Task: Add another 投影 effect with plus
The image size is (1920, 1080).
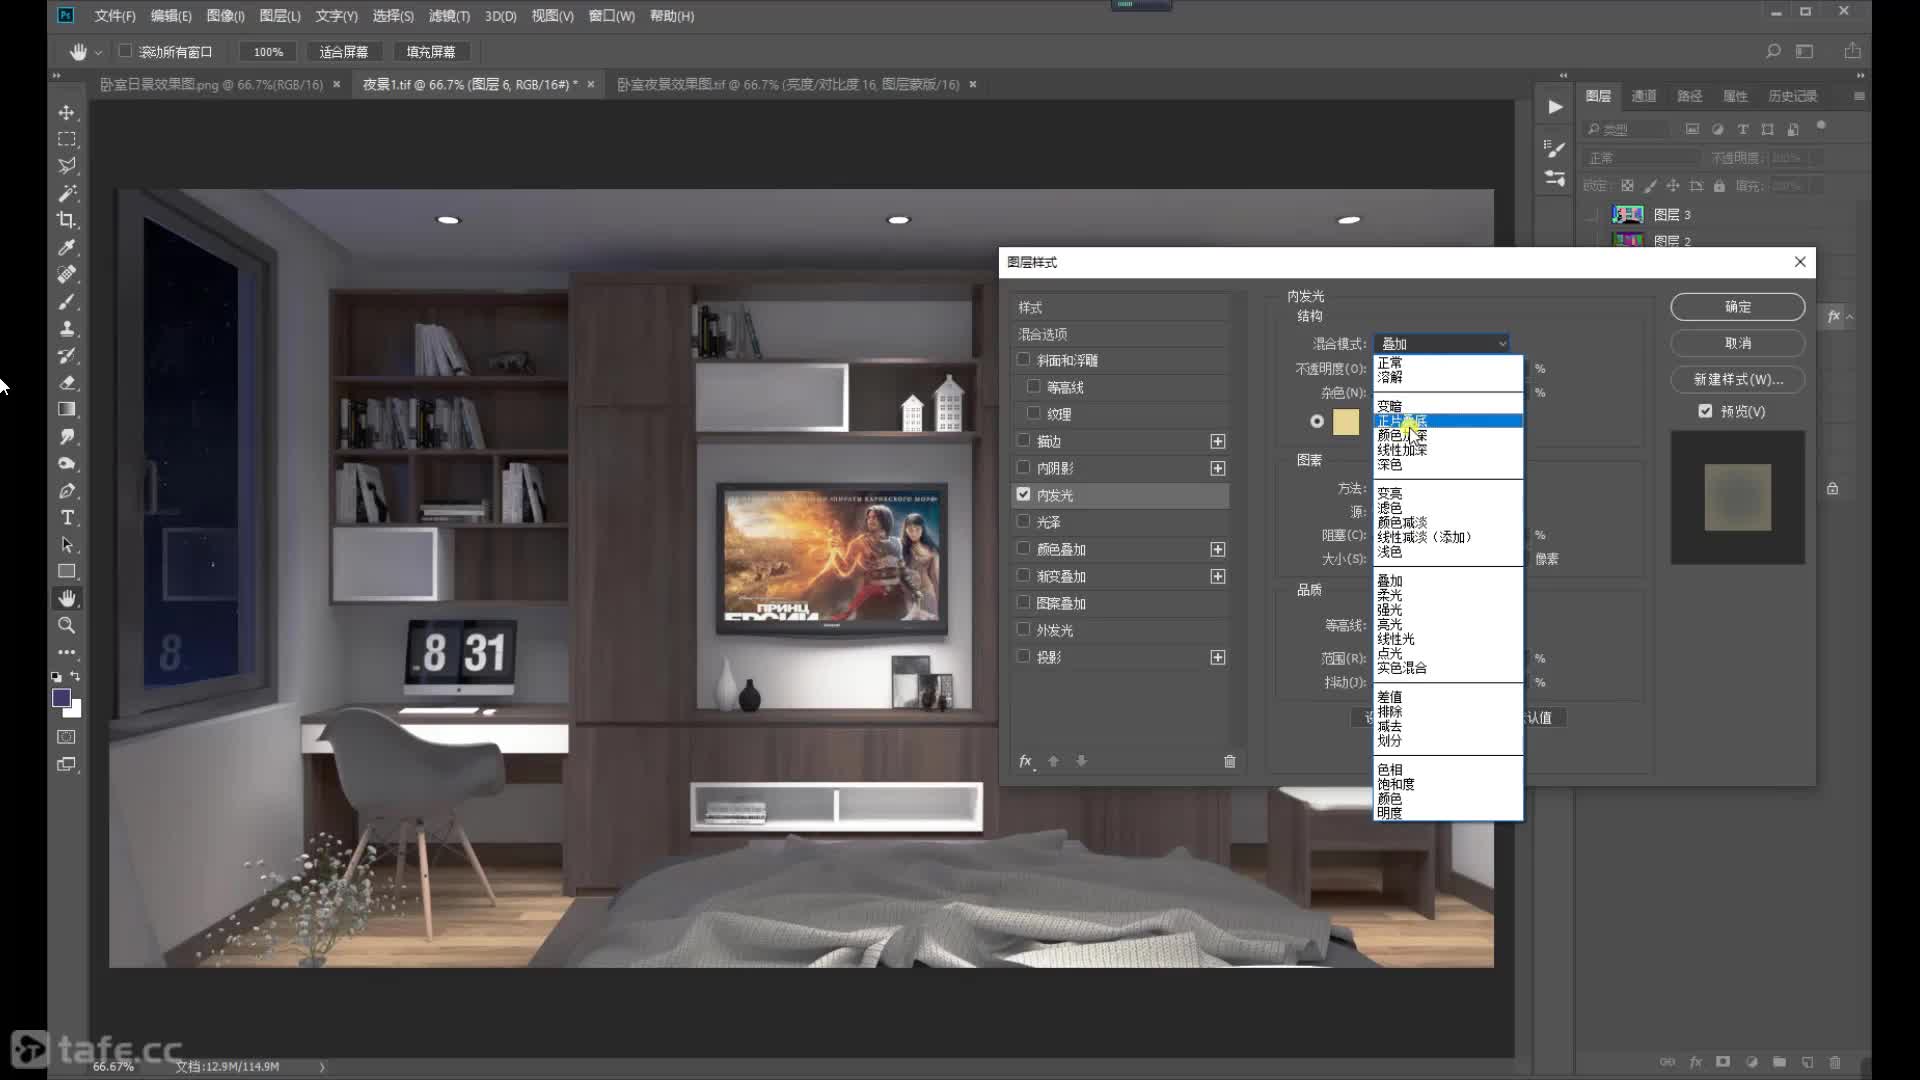Action: click(1218, 657)
